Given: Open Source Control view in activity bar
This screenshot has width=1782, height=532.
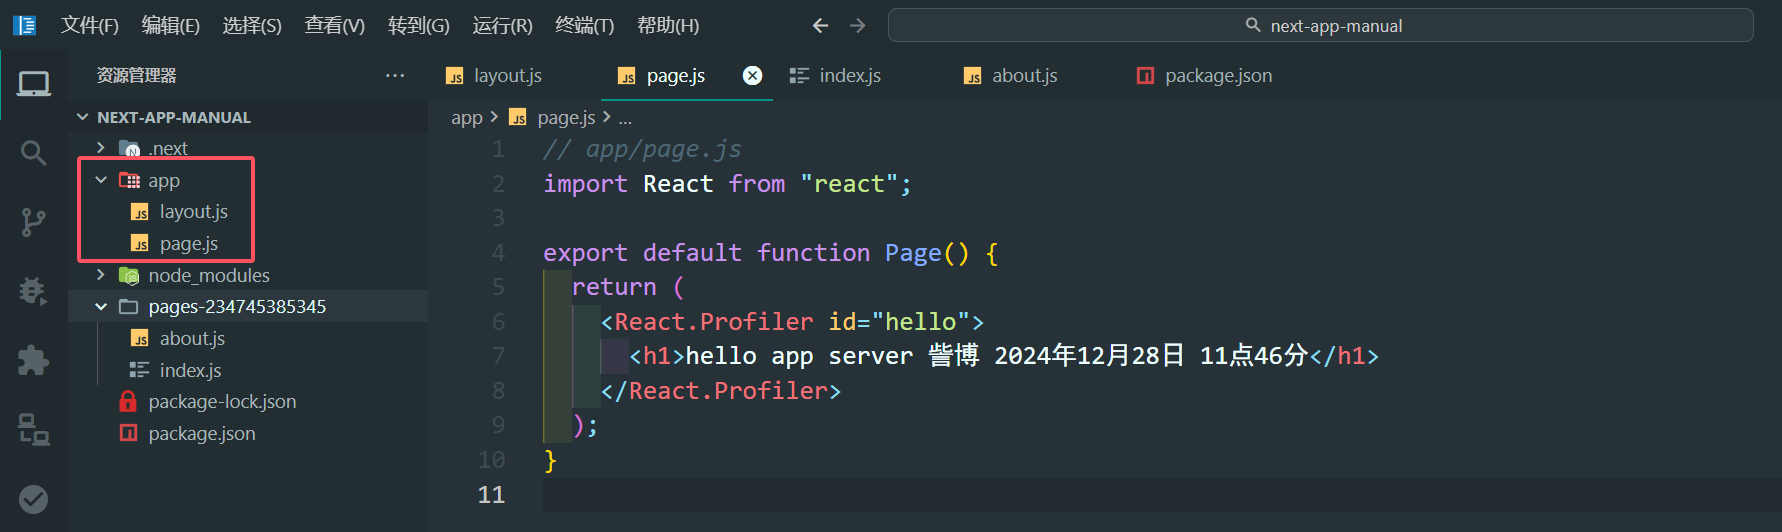Looking at the screenshot, I should click(34, 222).
